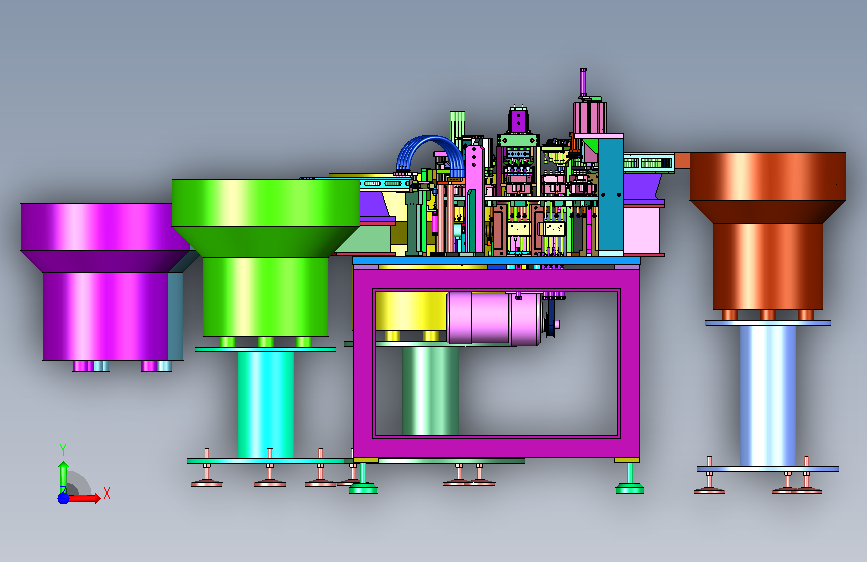
Task: Select the yellow drum beside the motor
Action: (411, 311)
